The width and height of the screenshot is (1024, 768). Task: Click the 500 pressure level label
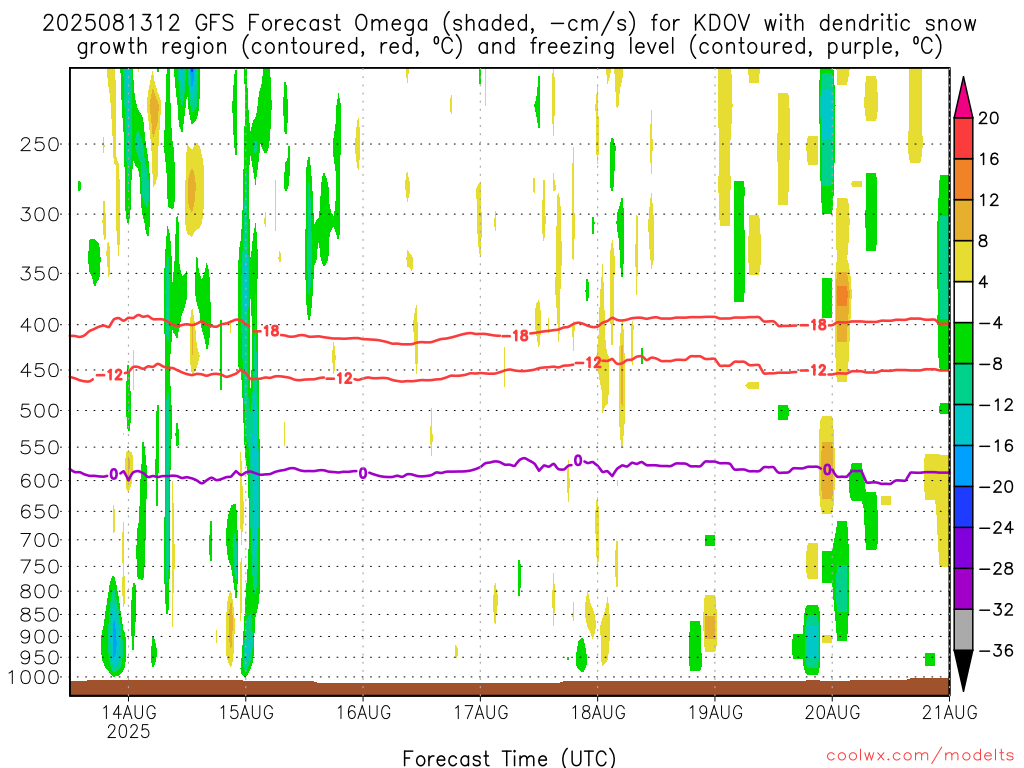pyautogui.click(x=40, y=411)
